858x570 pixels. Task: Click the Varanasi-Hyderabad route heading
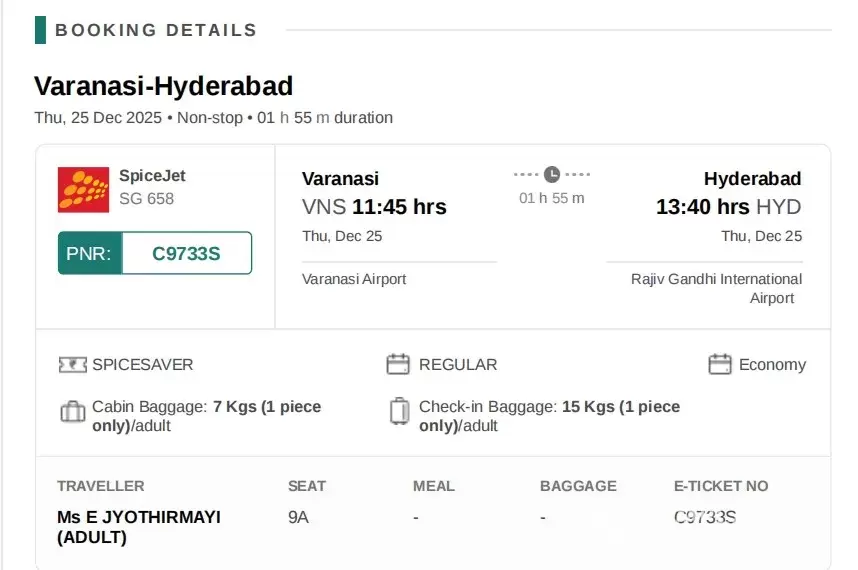[x=163, y=86]
